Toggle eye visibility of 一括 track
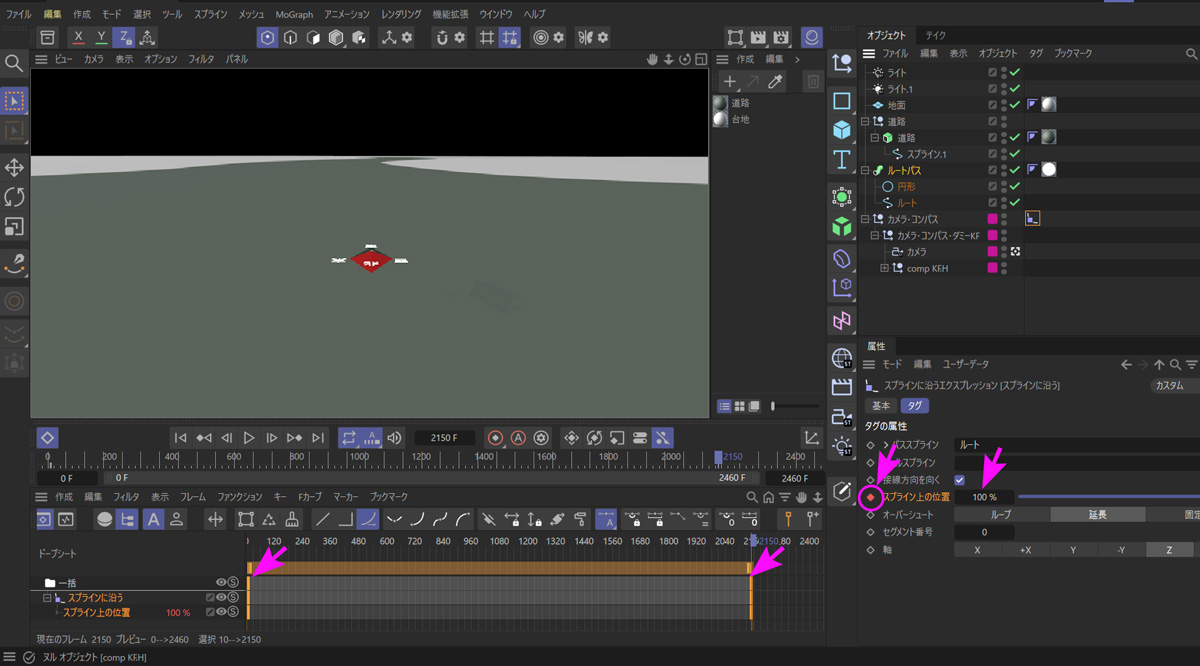Screen dimensions: 1200x666 click(221, 582)
